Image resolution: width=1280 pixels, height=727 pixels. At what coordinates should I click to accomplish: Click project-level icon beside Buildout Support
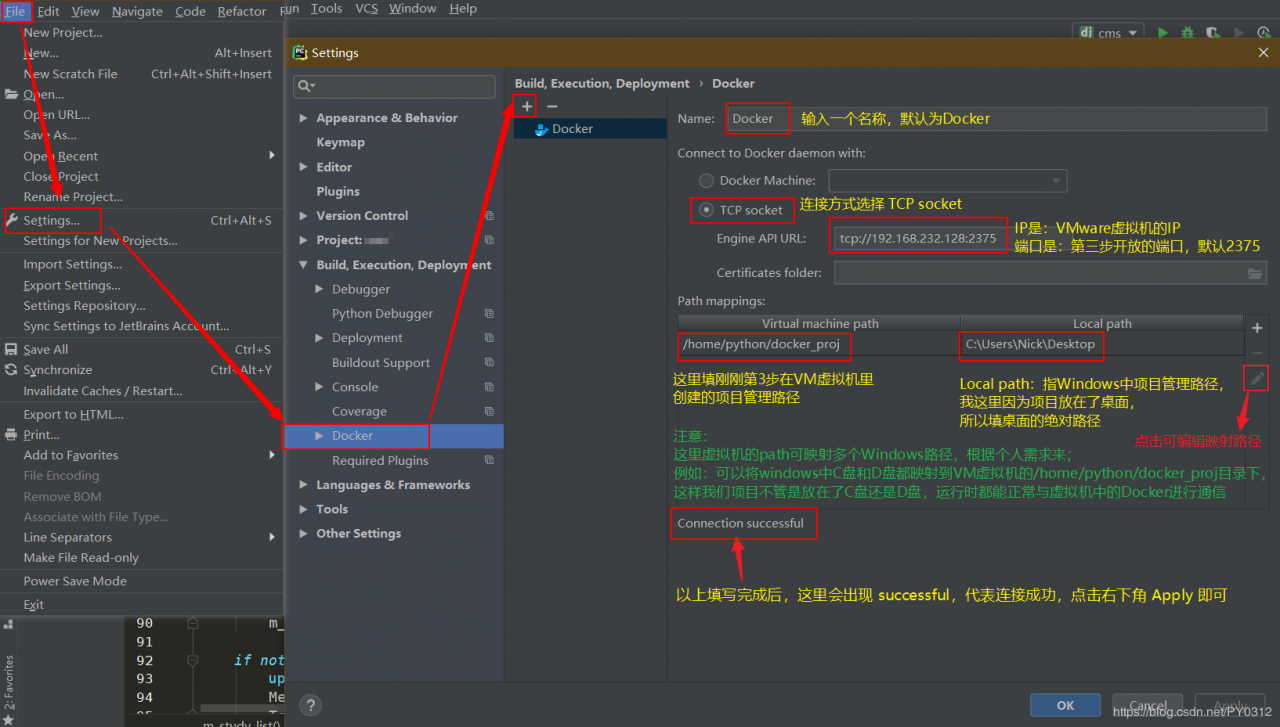tap(489, 363)
